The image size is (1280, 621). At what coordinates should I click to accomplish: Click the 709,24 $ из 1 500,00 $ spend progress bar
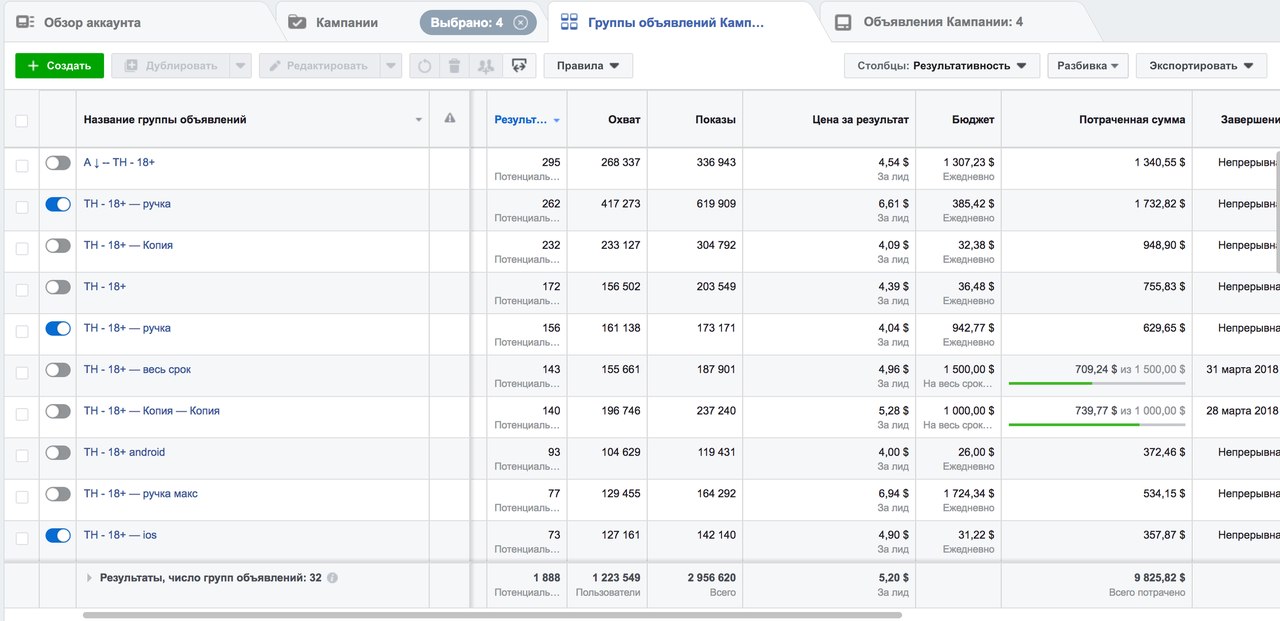pyautogui.click(x=1097, y=383)
